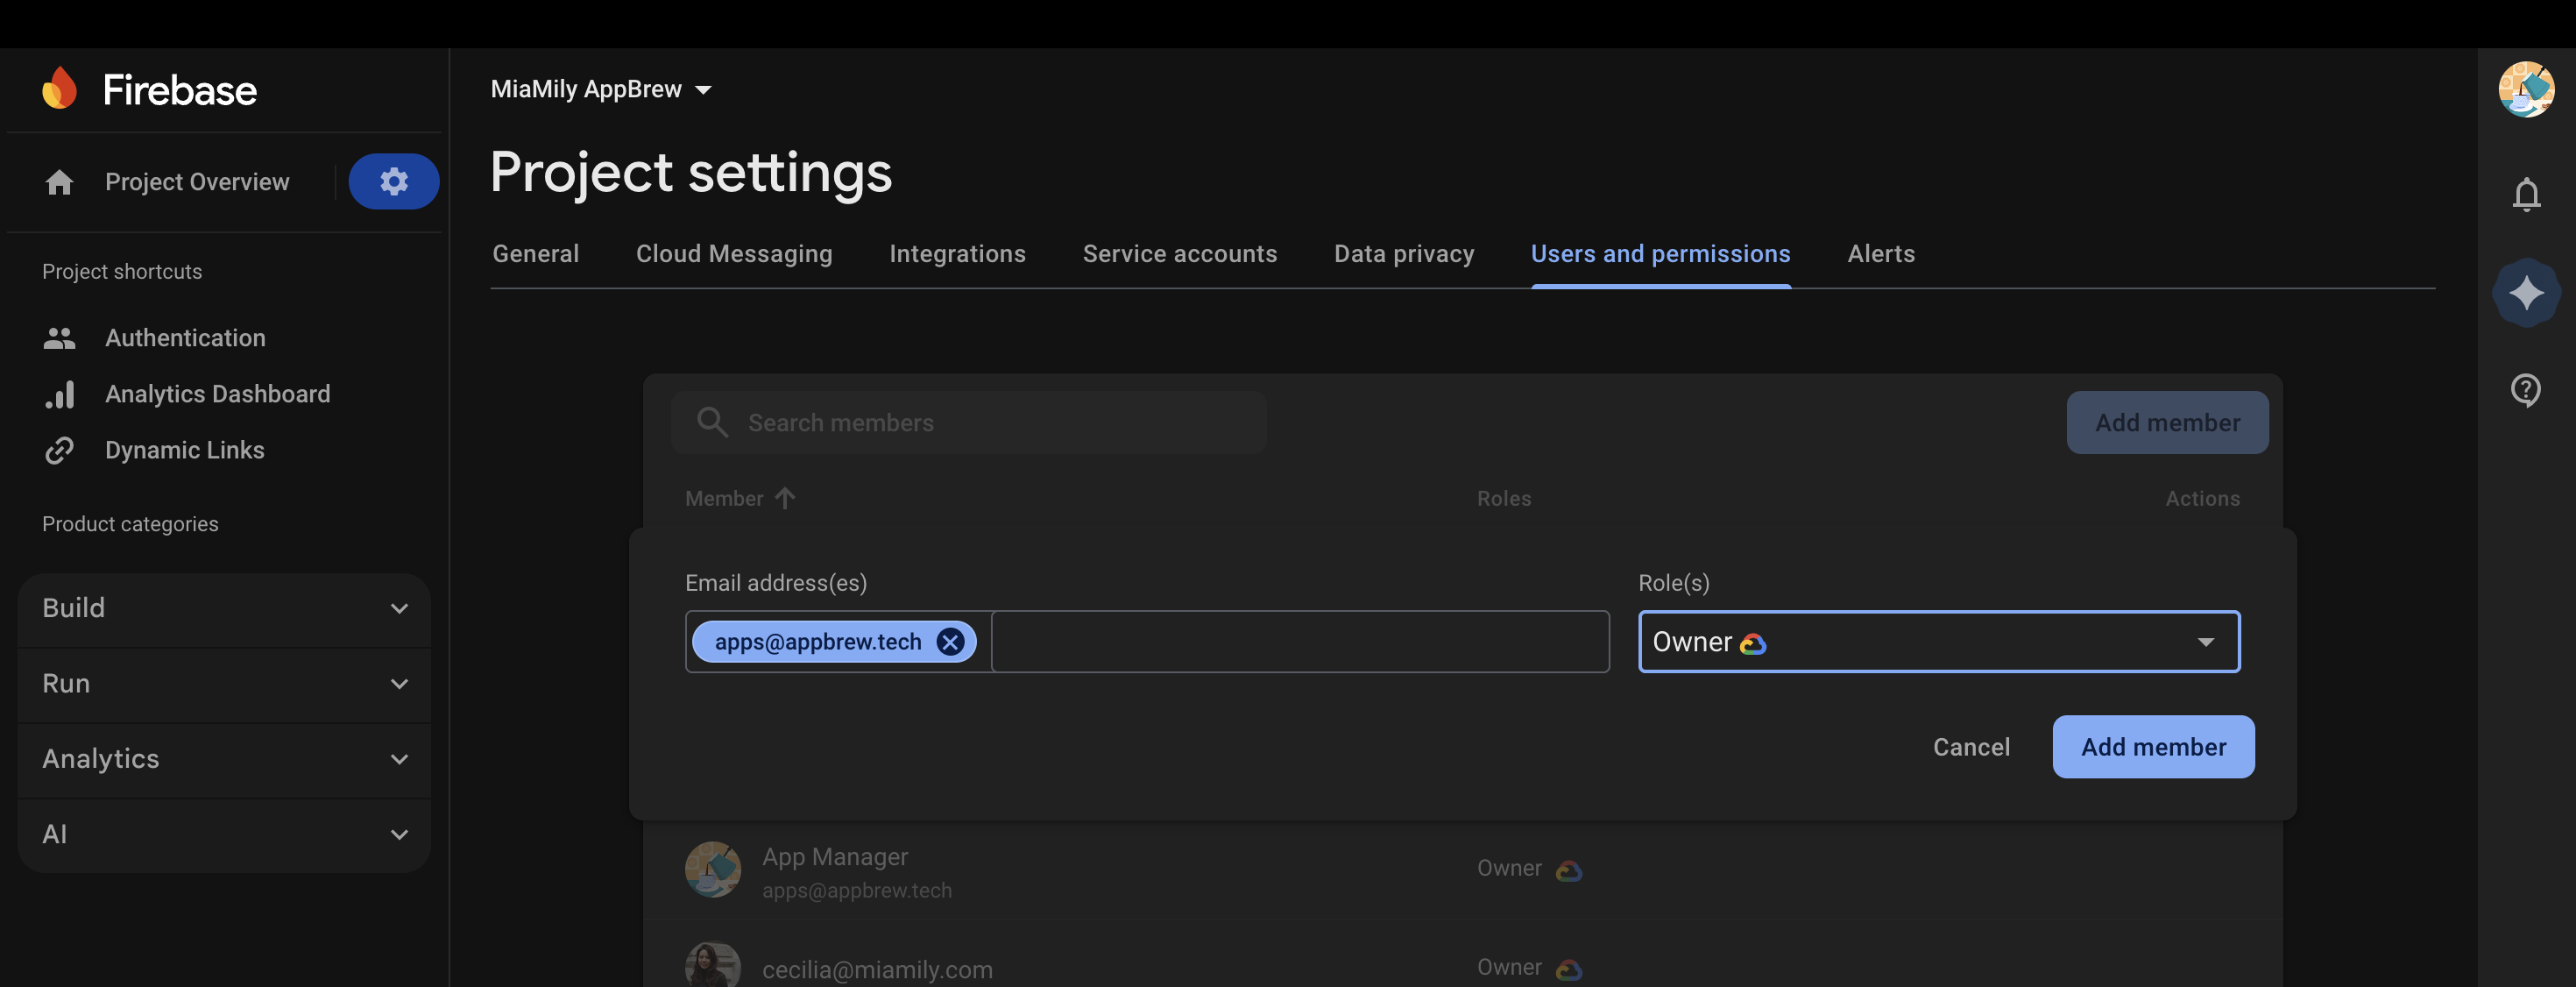Remove apps@appbrew.tech email chip
The width and height of the screenshot is (2576, 987).
[x=950, y=641]
